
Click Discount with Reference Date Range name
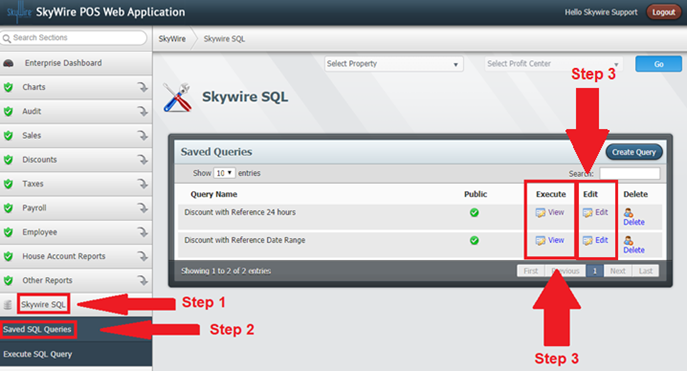245,240
